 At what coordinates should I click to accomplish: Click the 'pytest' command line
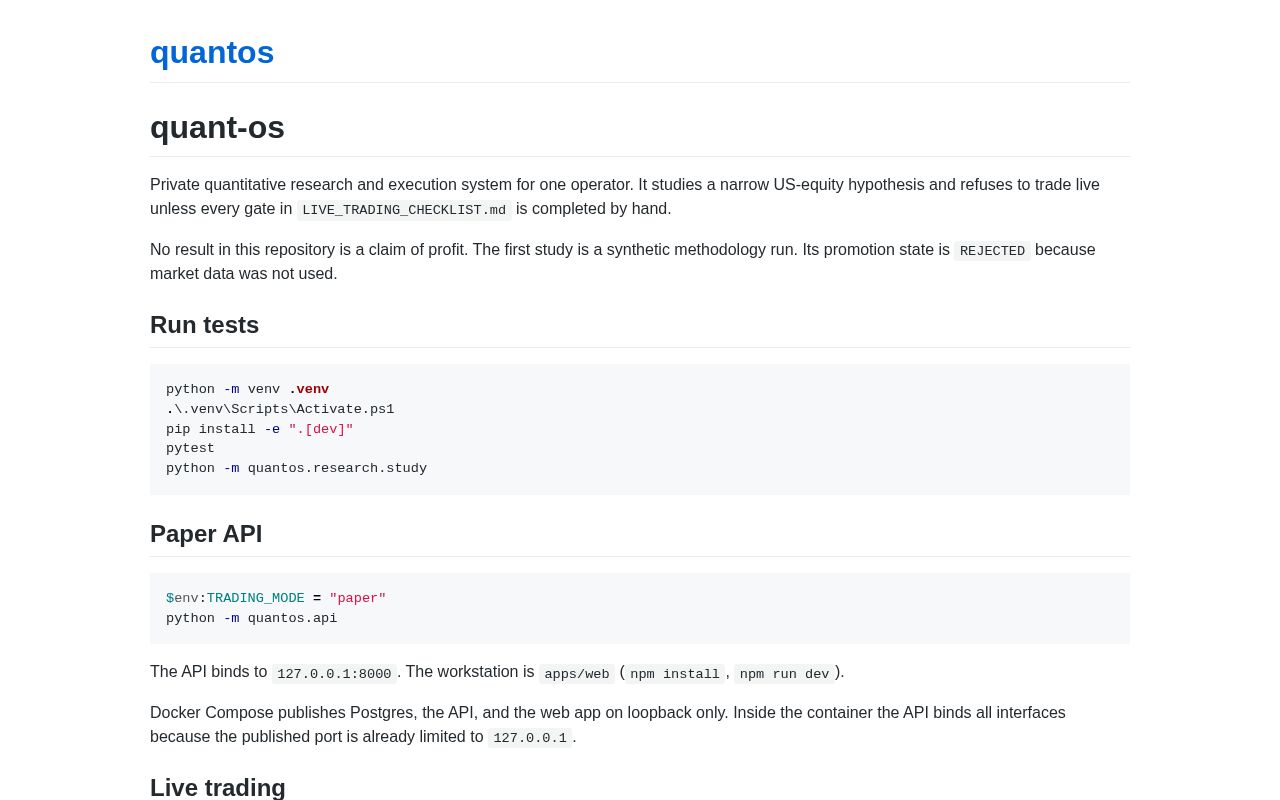[x=190, y=449]
